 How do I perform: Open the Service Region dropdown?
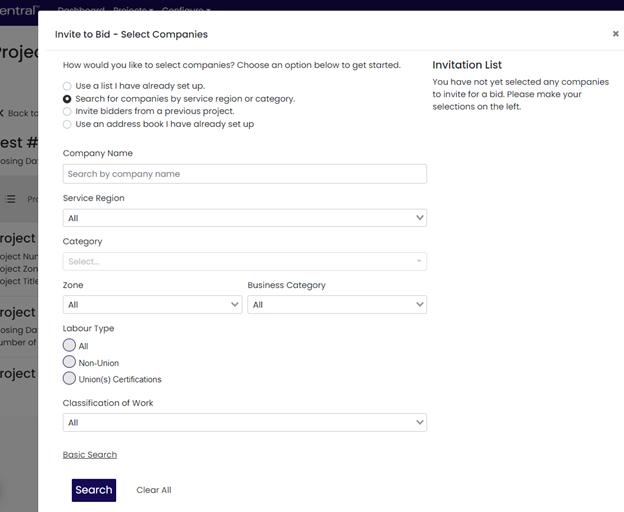click(244, 218)
